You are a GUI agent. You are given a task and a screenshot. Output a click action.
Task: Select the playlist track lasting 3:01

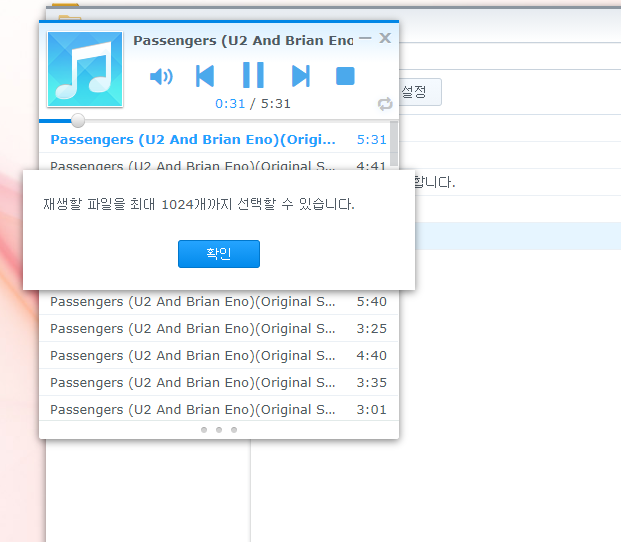[218, 409]
